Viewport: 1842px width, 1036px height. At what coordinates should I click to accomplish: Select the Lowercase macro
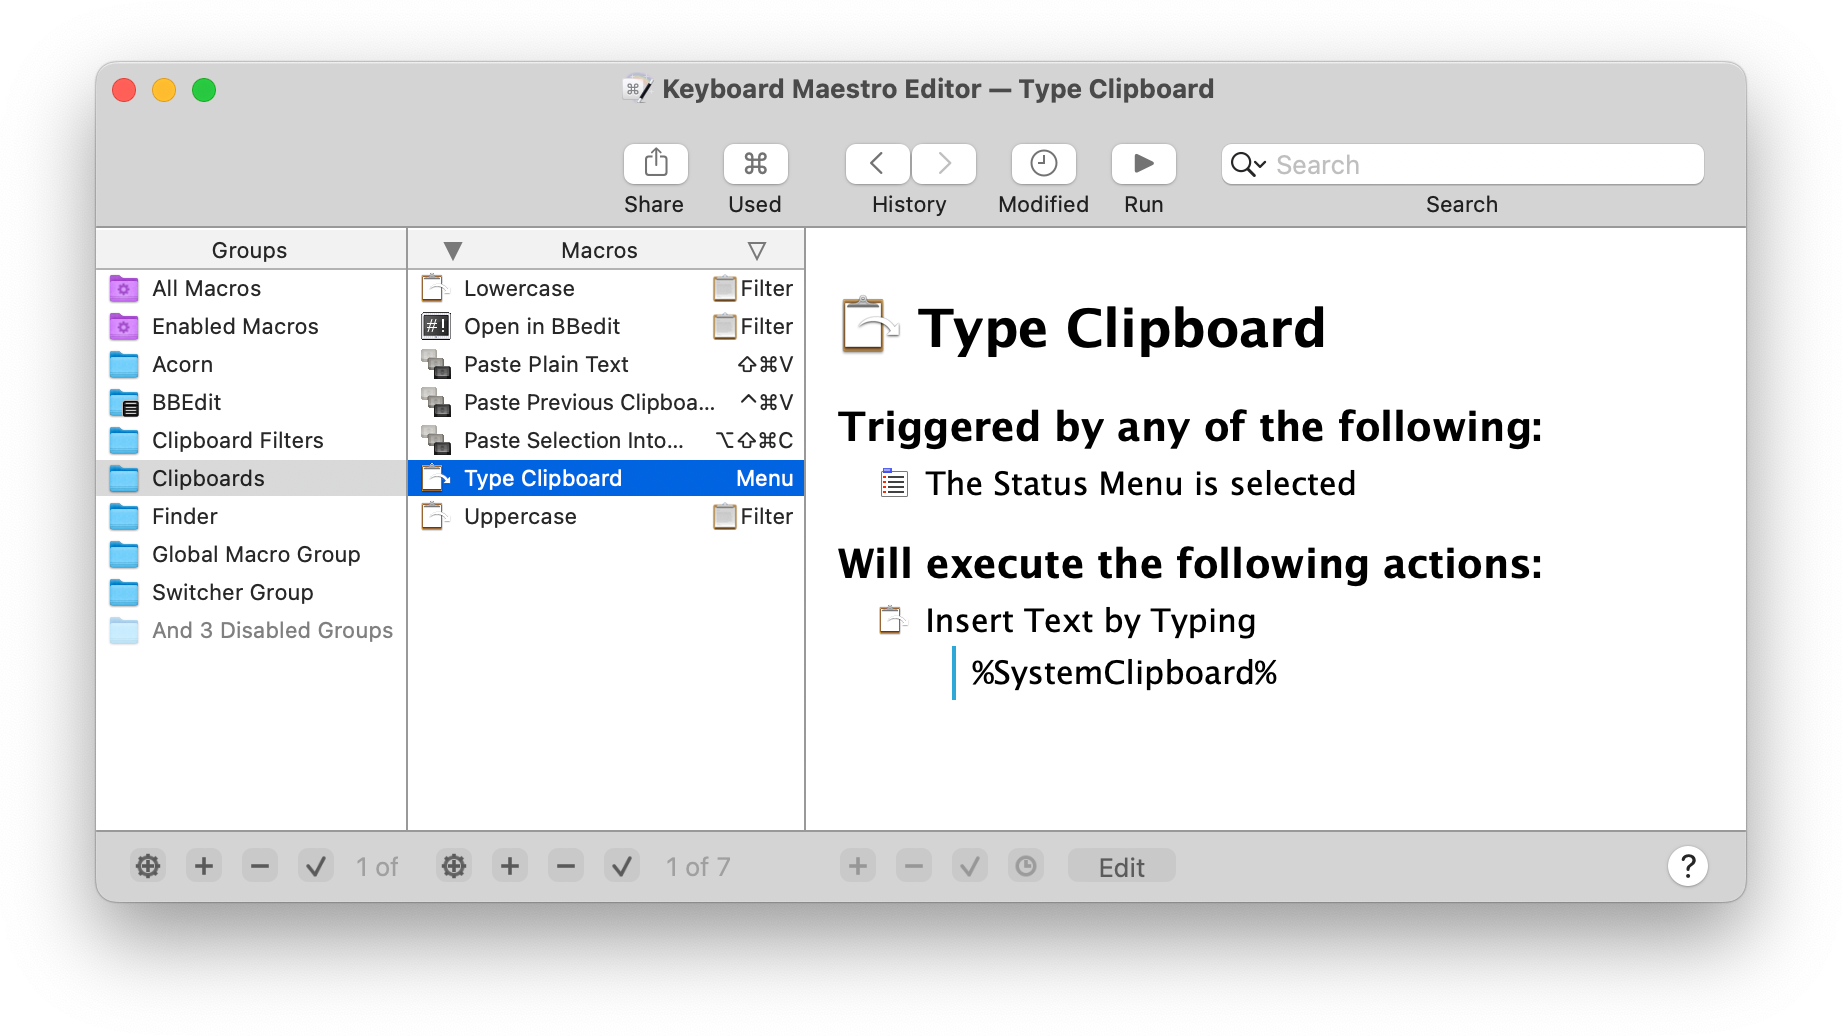pyautogui.click(x=606, y=288)
